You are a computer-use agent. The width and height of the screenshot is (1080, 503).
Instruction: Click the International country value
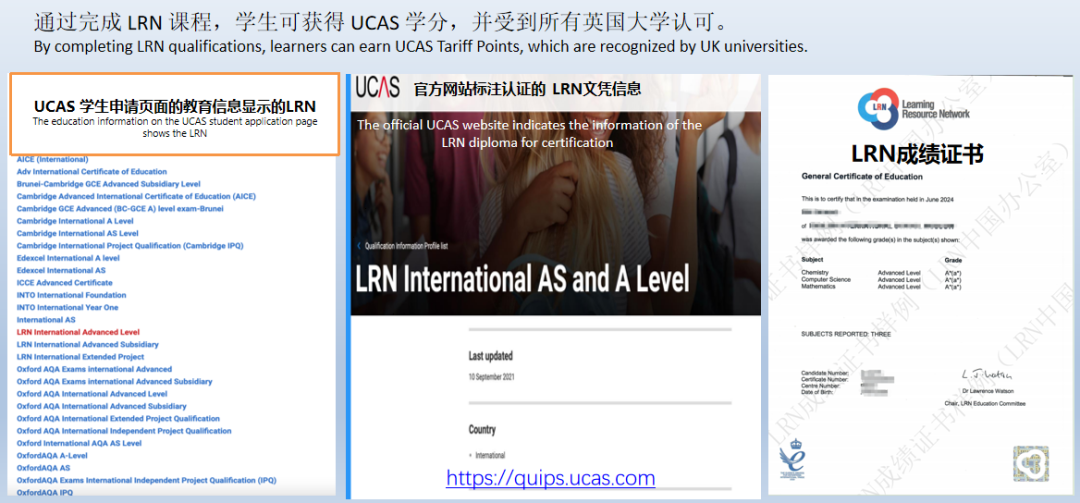[x=490, y=455]
